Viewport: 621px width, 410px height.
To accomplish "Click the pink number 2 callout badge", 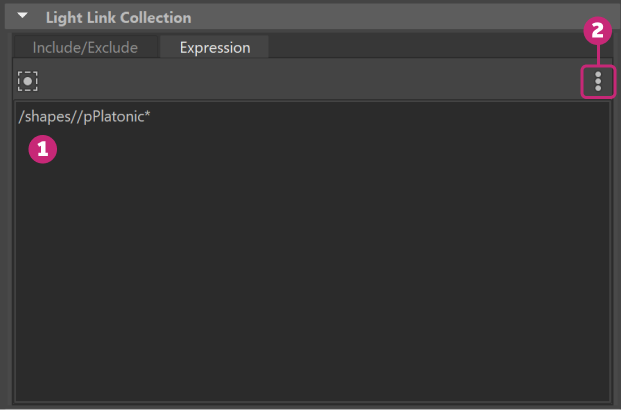I will tap(598, 31).
